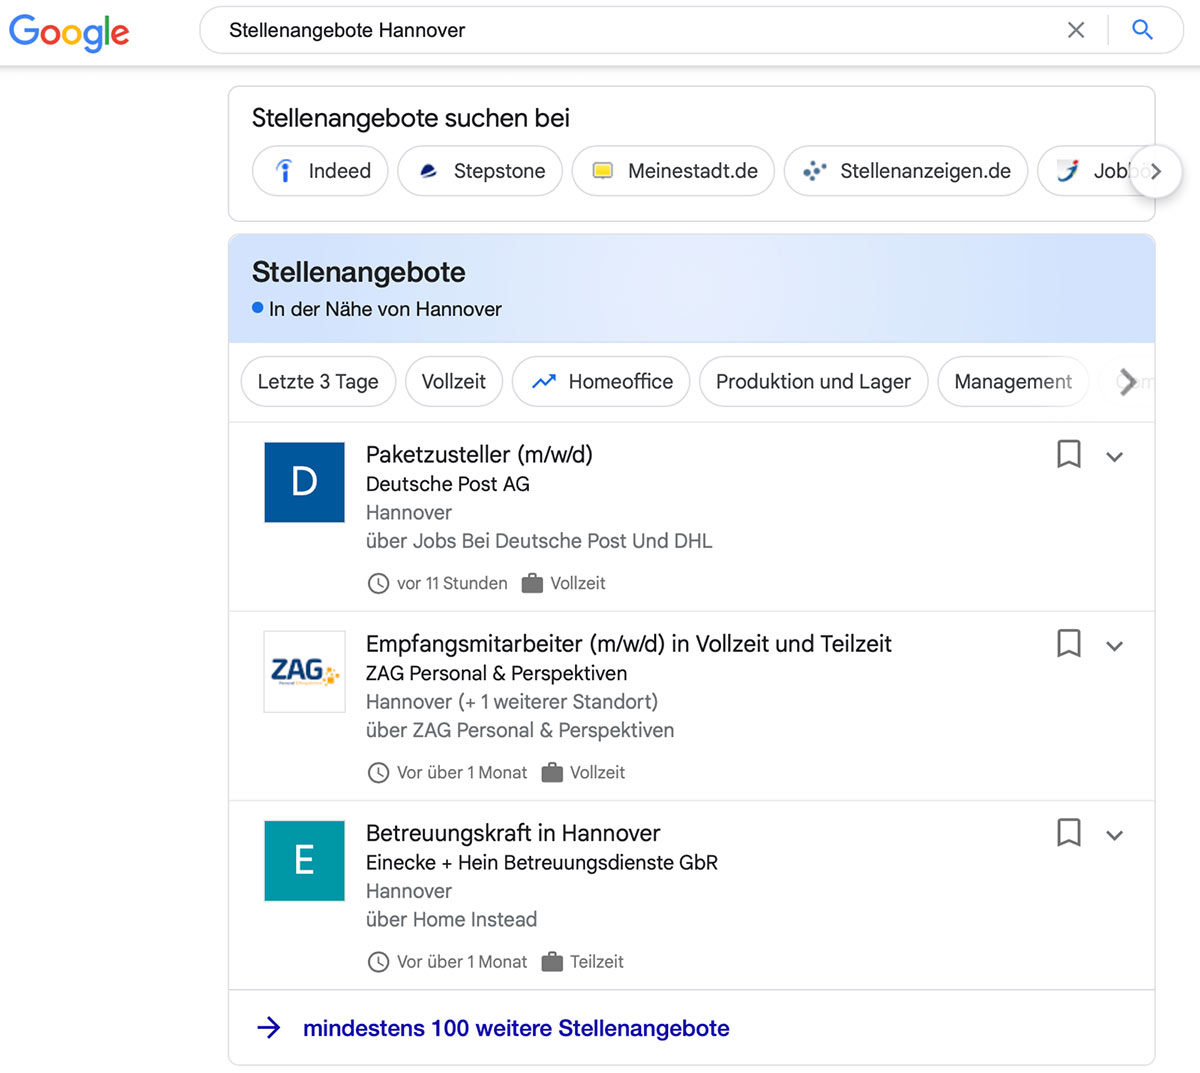This screenshot has width=1200, height=1073.
Task: Click the briefcase icon next to Teilzeit
Action: 552,962
